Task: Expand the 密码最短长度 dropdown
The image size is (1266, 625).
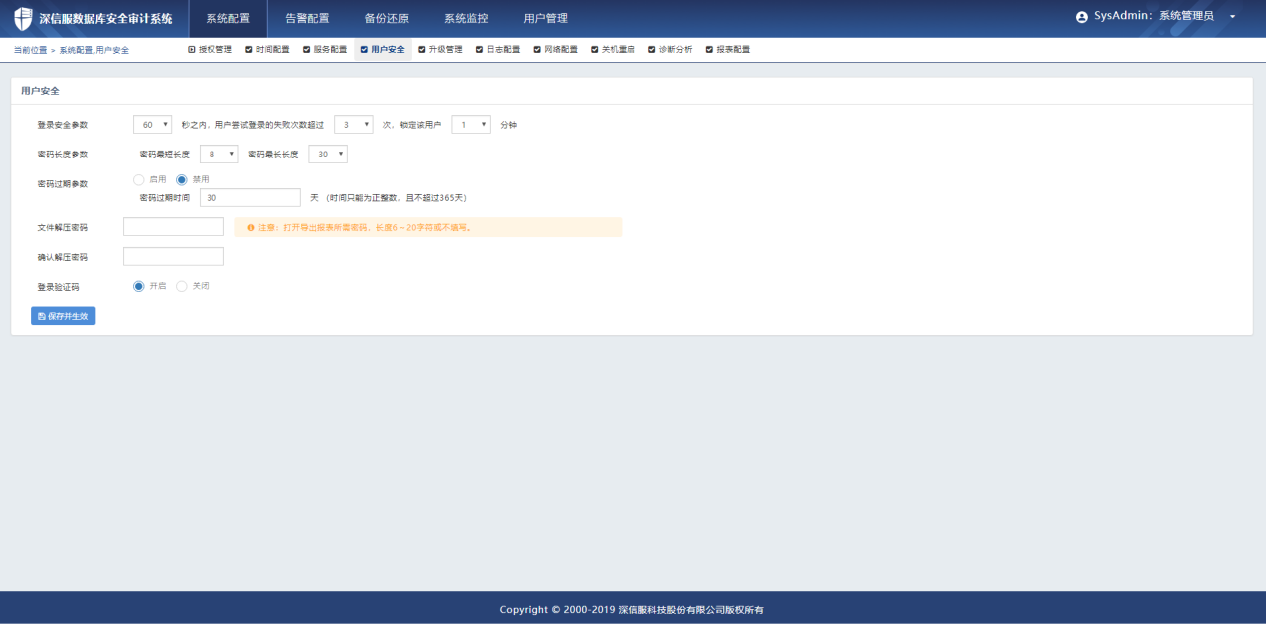Action: click(218, 154)
